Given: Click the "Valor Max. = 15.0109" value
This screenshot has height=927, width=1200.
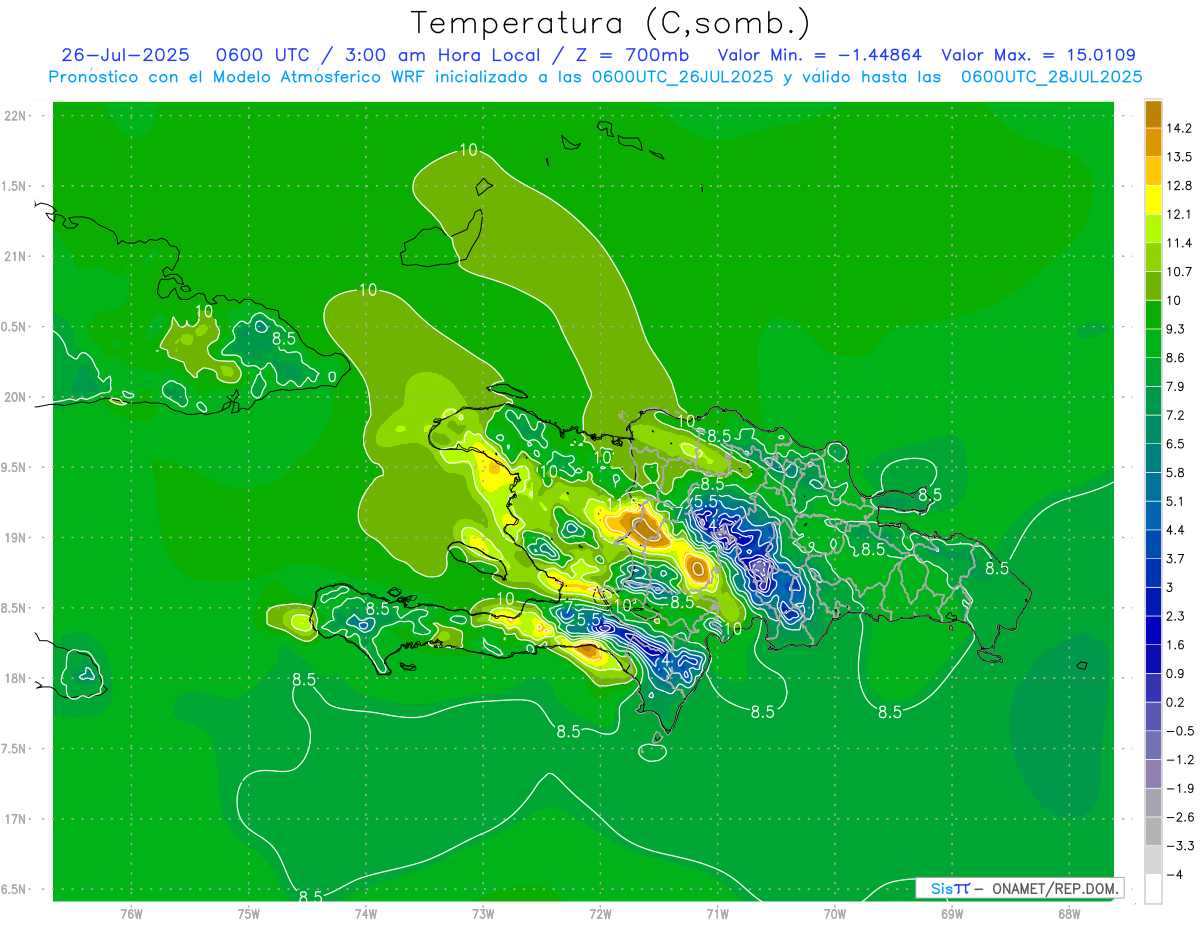Looking at the screenshot, I should click(1038, 55).
